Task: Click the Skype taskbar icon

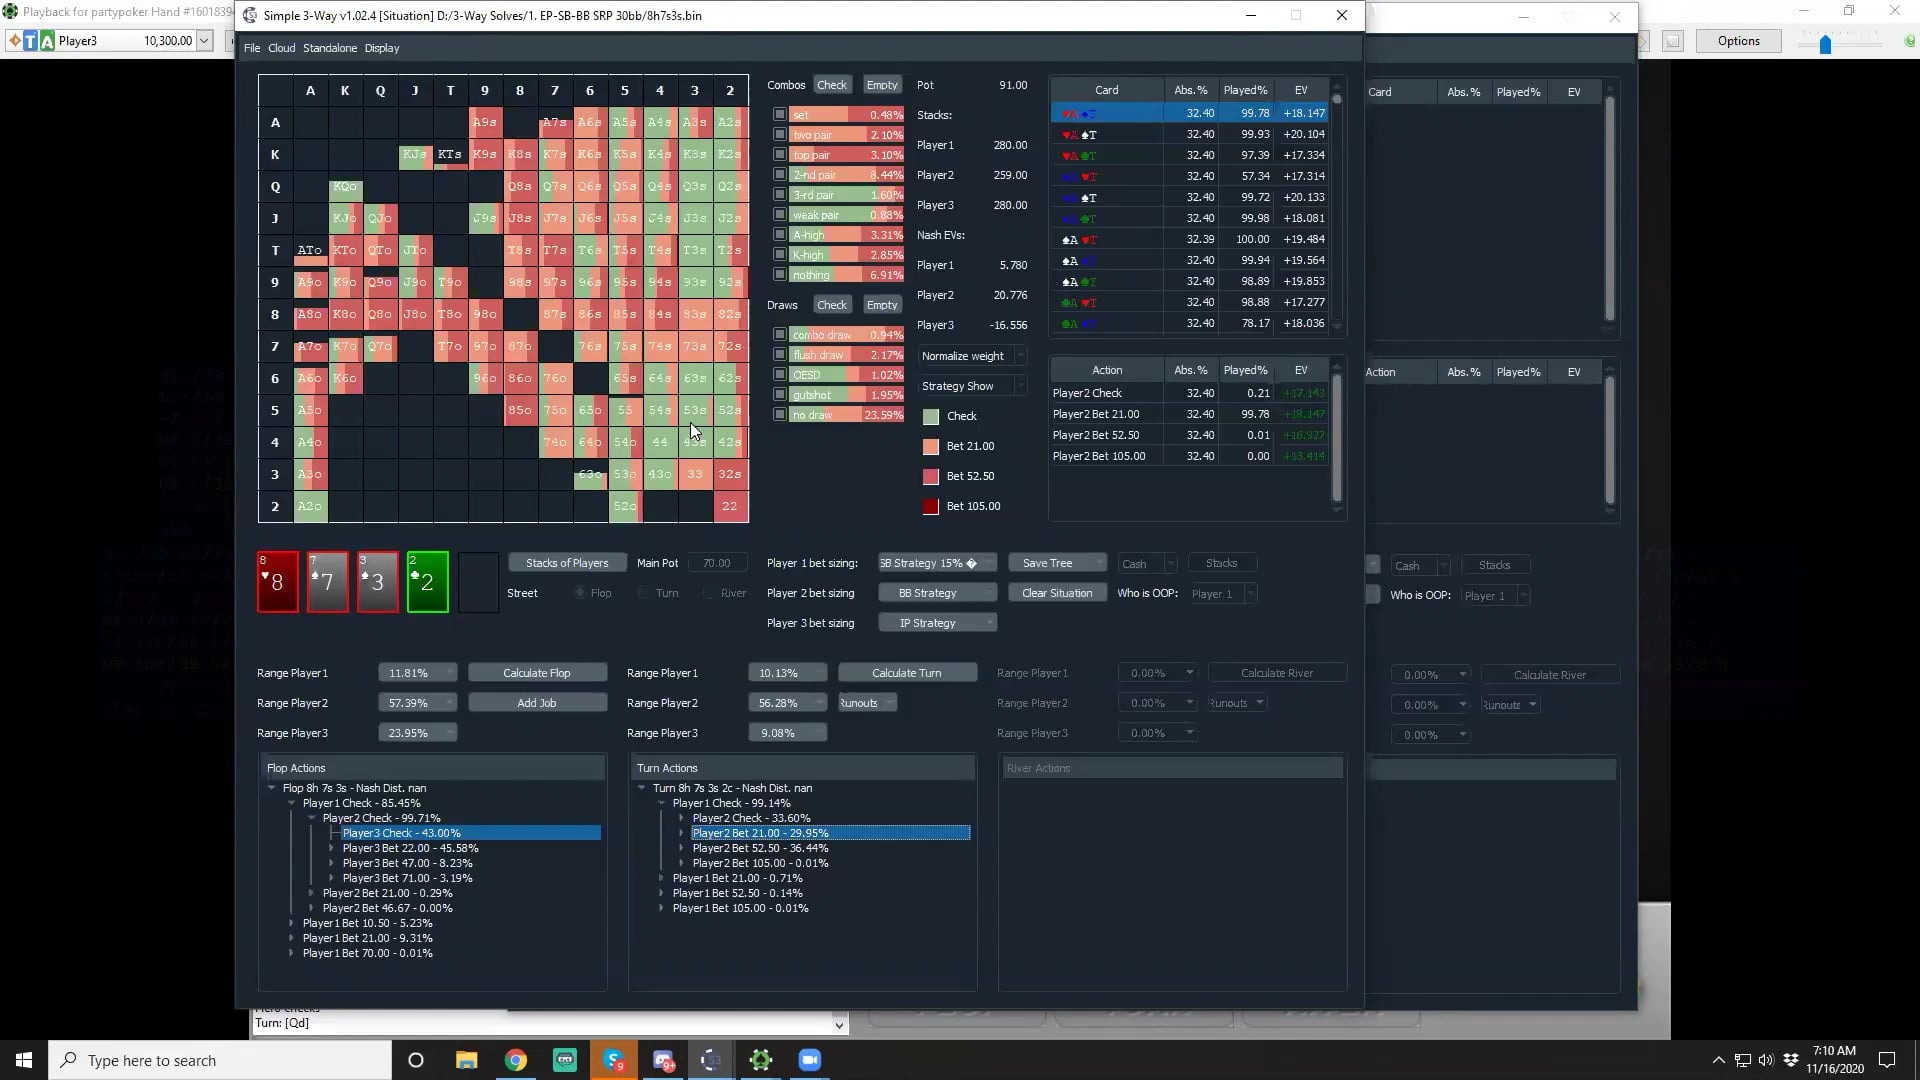Action: pyautogui.click(x=614, y=1060)
